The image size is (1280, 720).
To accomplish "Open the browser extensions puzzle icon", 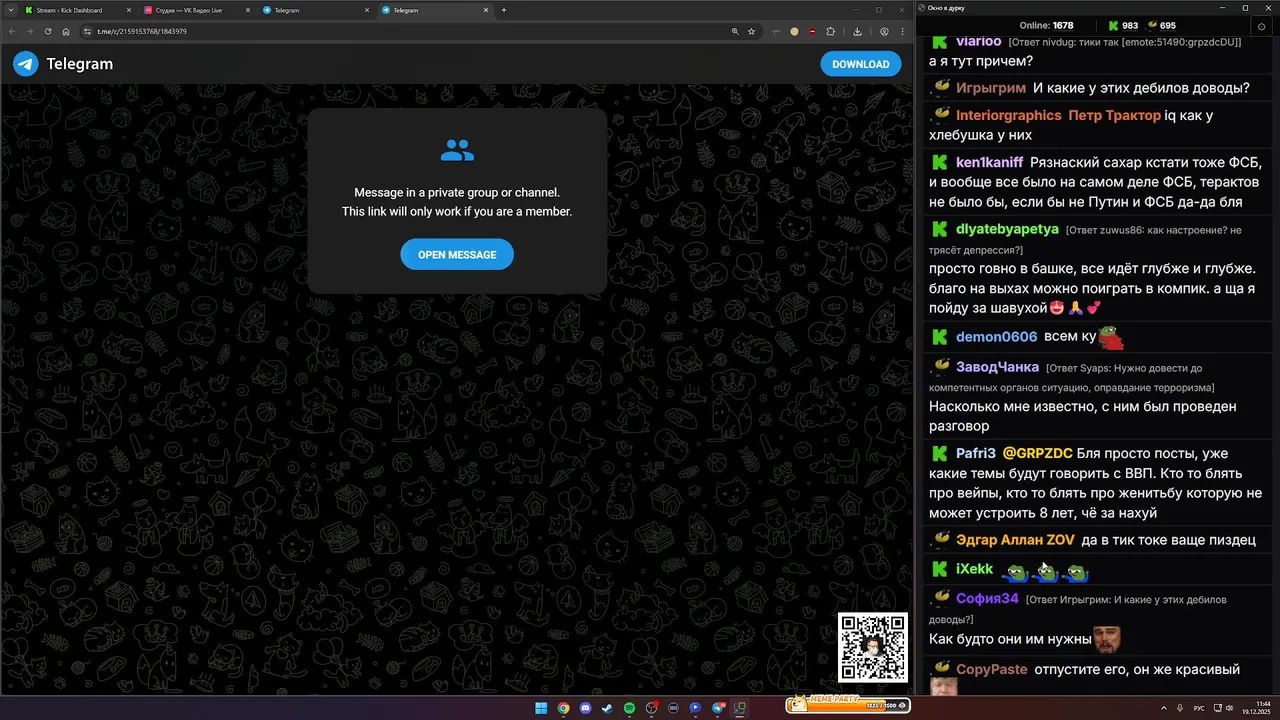I will [x=830, y=31].
